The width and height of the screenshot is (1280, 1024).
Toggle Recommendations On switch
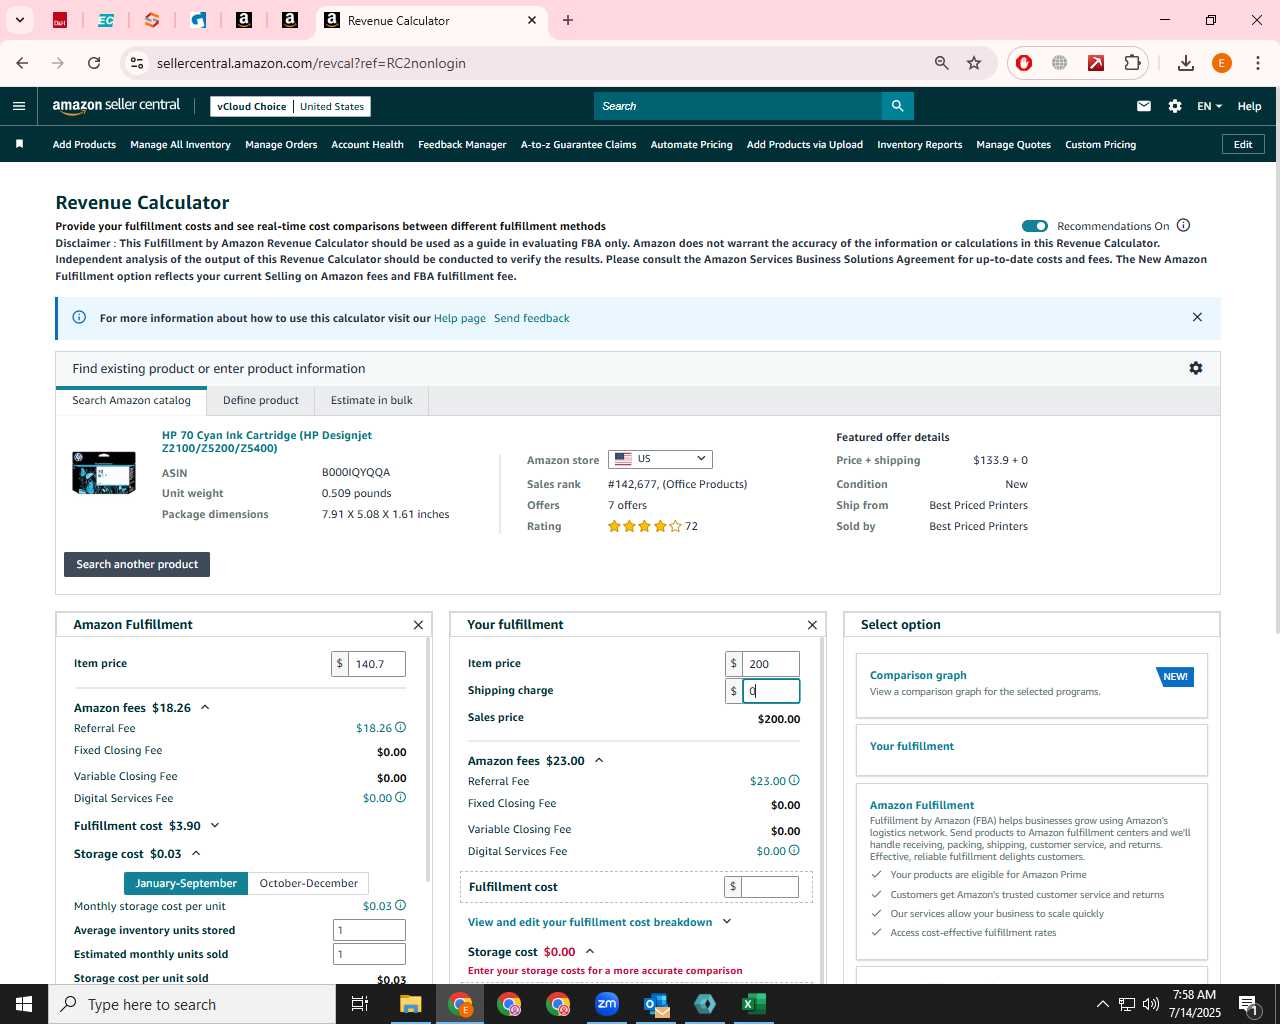[x=1035, y=226]
